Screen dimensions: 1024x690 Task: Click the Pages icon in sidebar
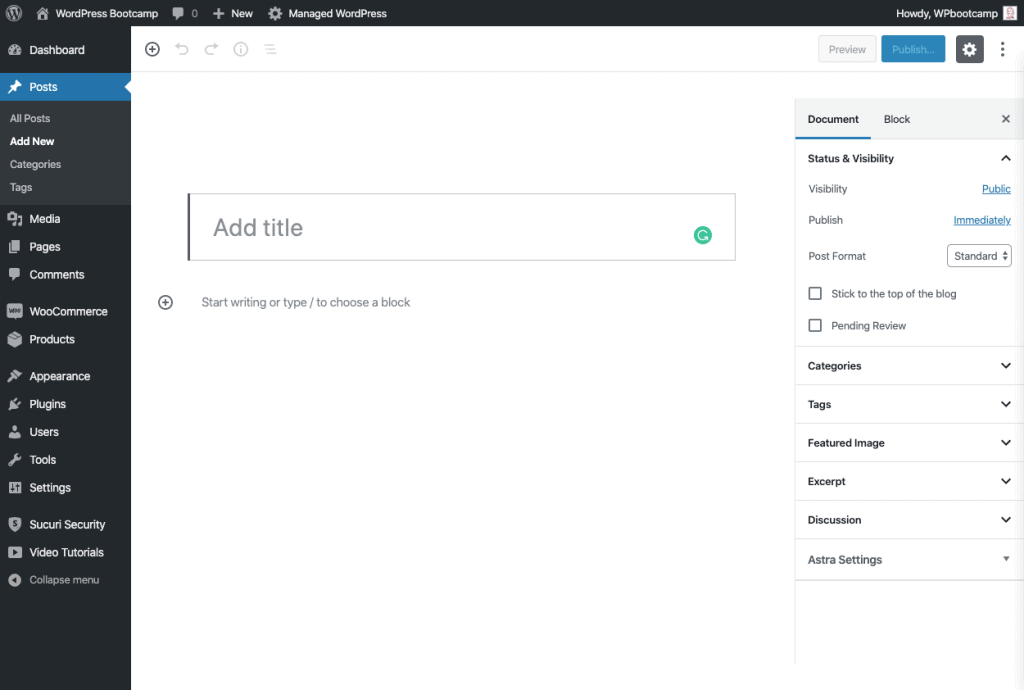14,247
